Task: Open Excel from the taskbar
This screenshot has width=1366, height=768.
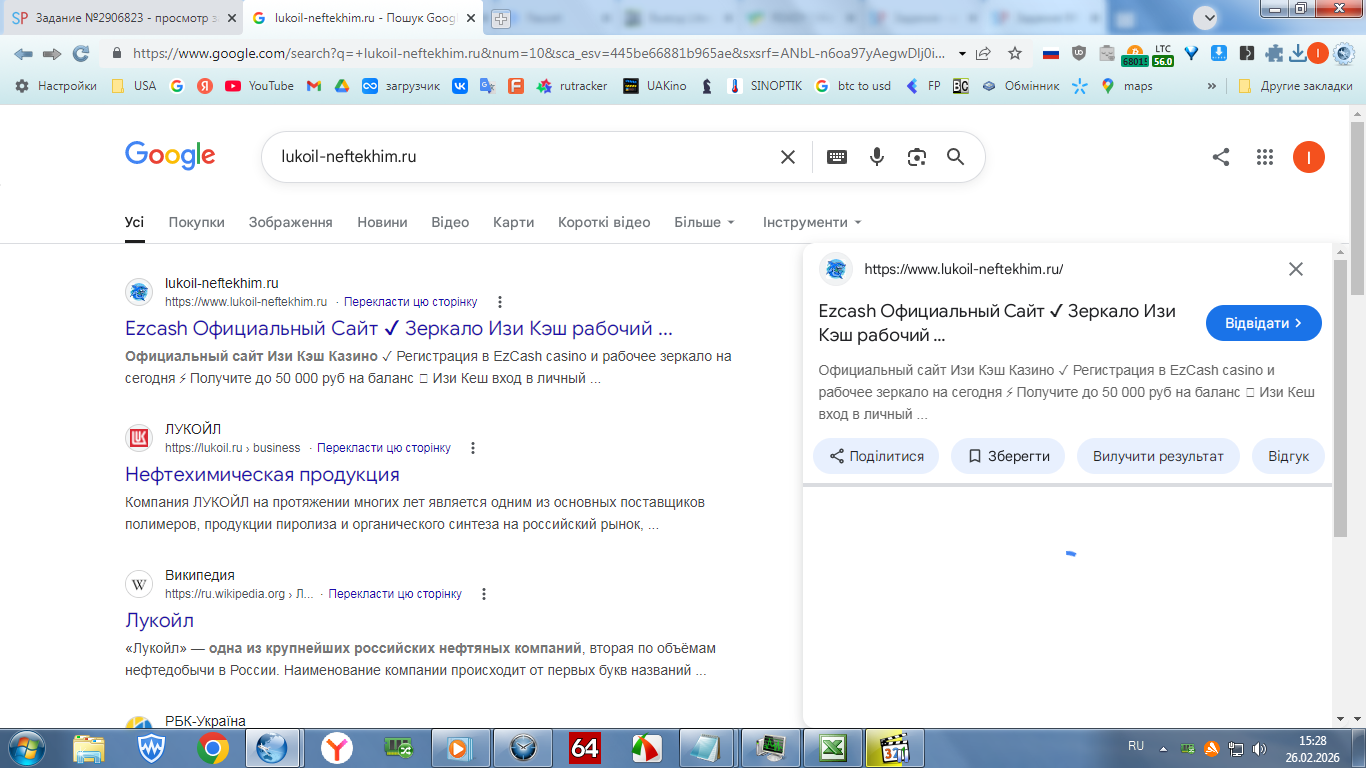Action: pos(834,747)
